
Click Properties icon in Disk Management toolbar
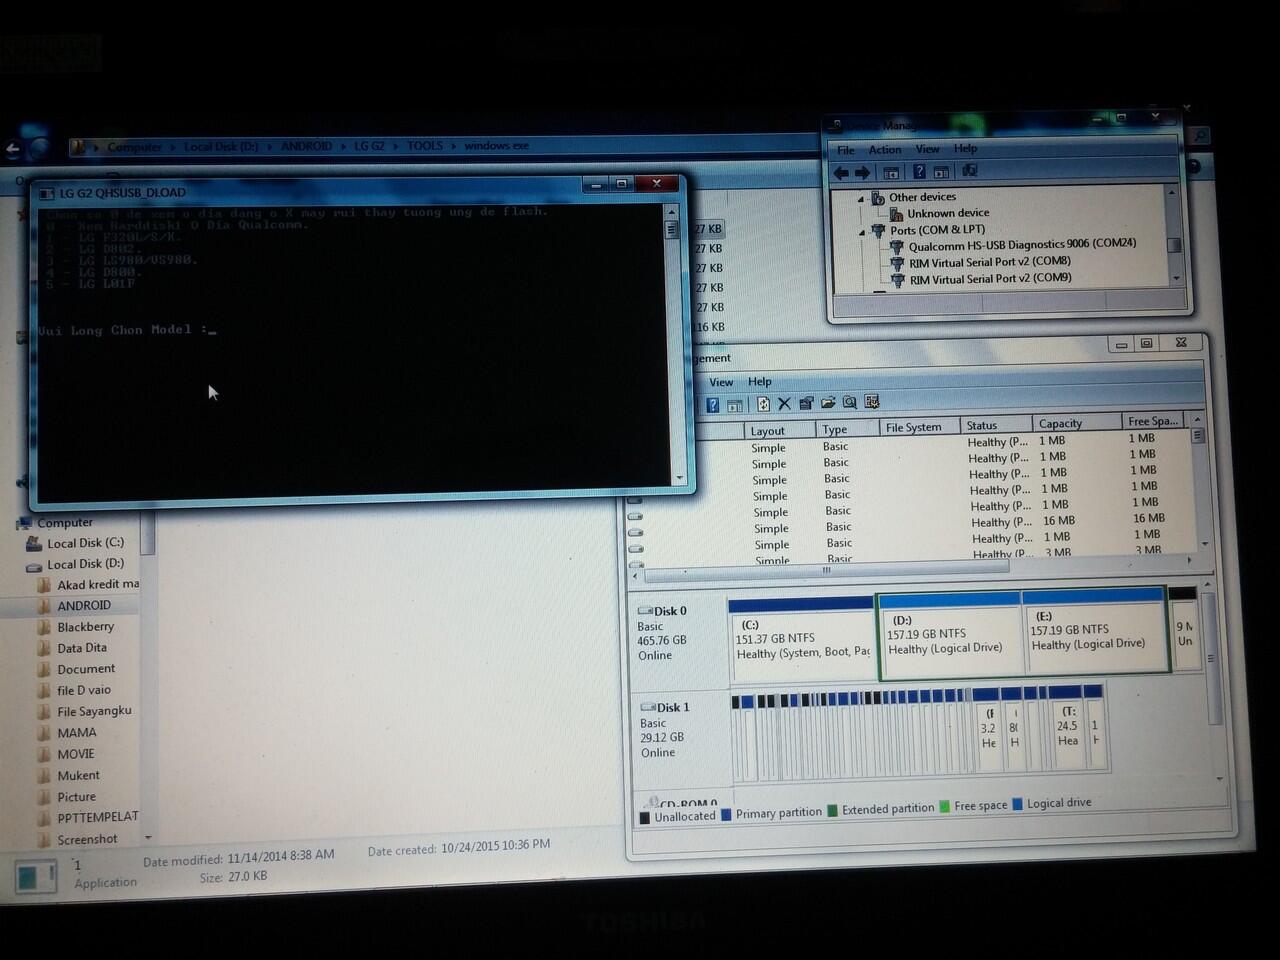(806, 403)
